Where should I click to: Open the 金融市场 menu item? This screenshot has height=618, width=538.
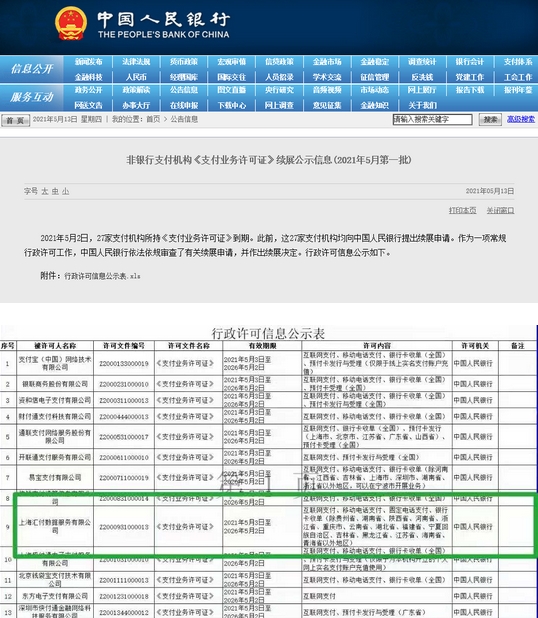tap(327, 62)
